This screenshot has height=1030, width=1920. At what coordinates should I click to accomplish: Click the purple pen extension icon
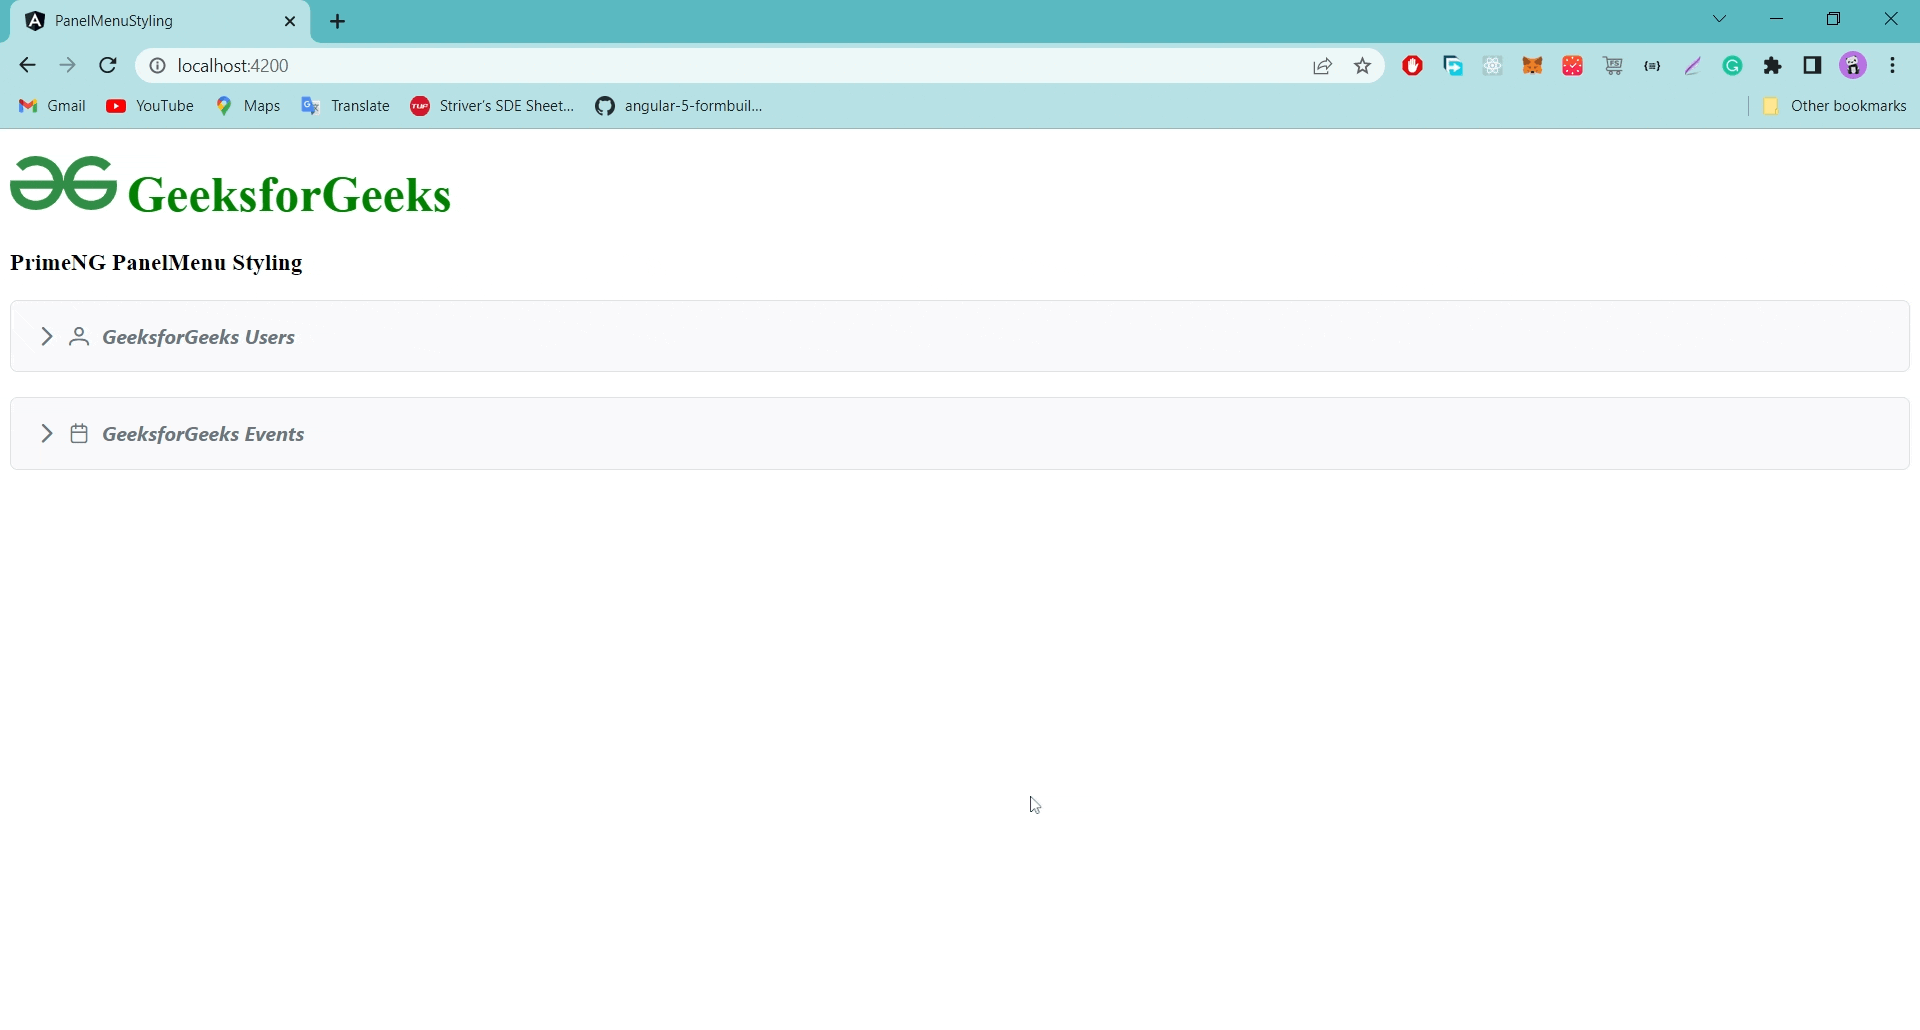[1693, 66]
